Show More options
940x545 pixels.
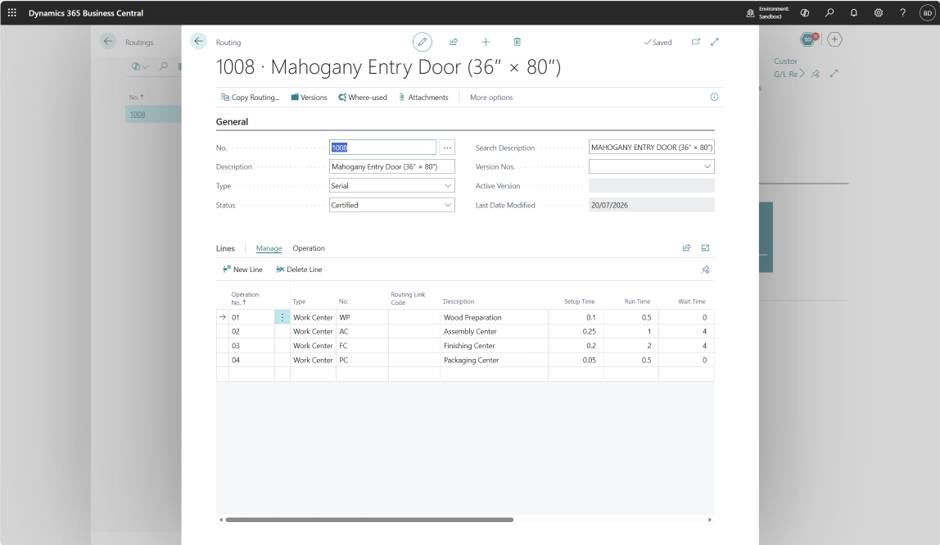(x=491, y=97)
